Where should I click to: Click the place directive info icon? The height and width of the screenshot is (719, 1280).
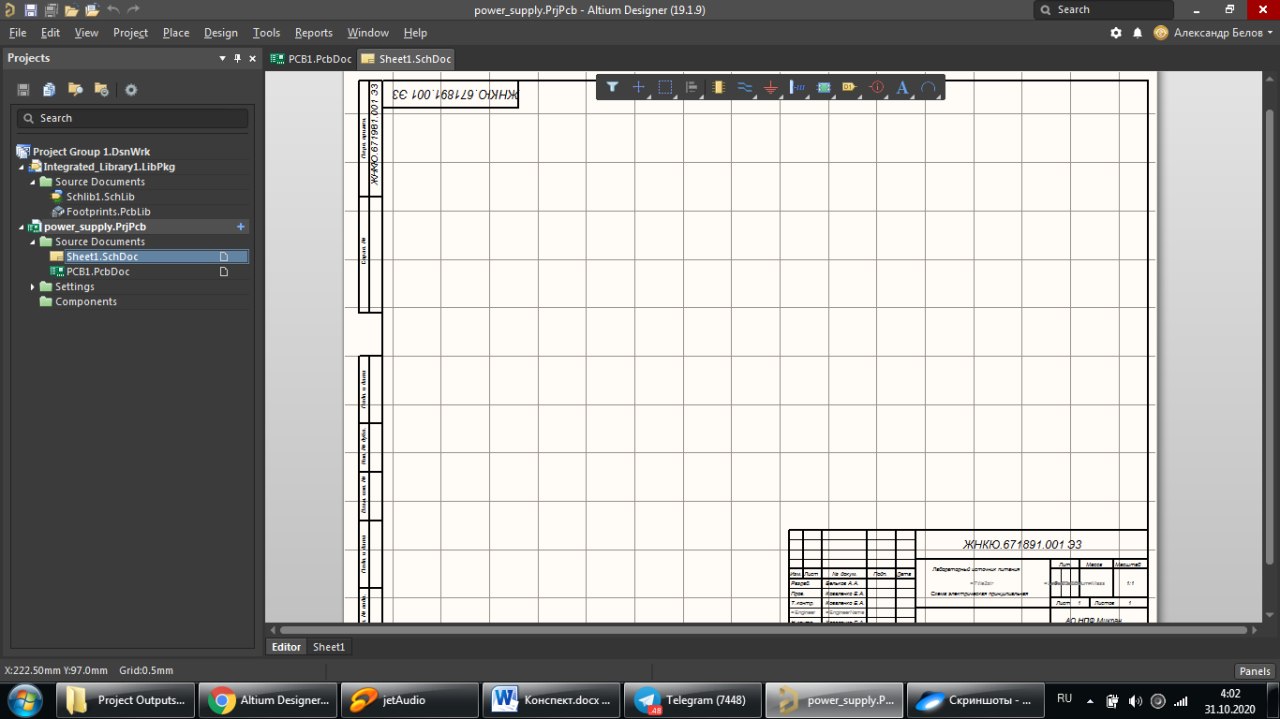click(877, 87)
